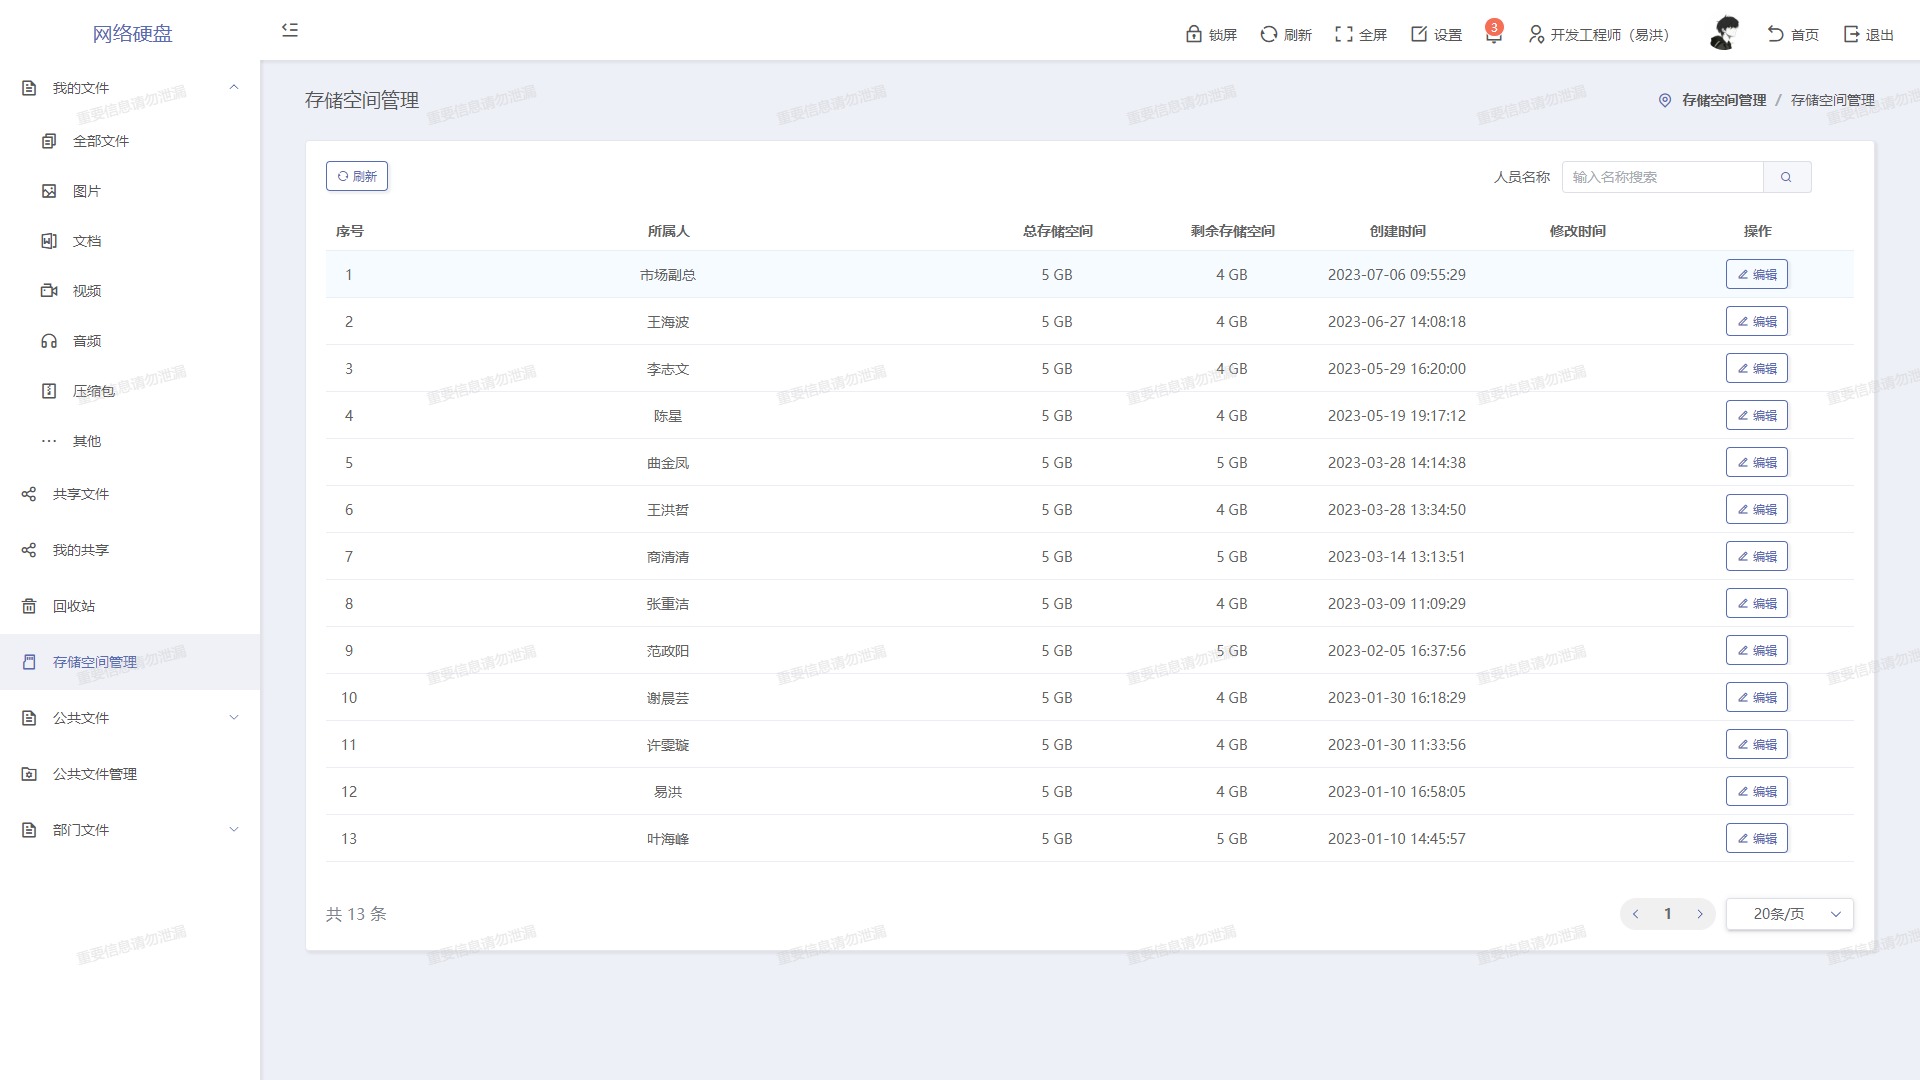
Task: Open the notification bell with badge
Action: [x=1493, y=35]
